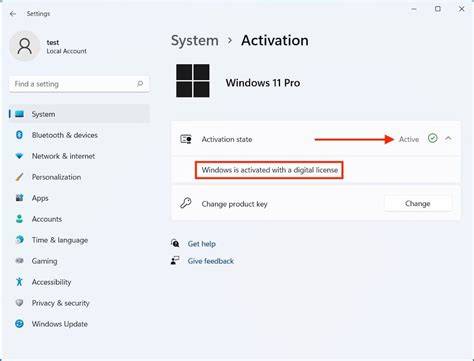The width and height of the screenshot is (474, 361).
Task: Close the Settings window
Action: [x=462, y=9]
